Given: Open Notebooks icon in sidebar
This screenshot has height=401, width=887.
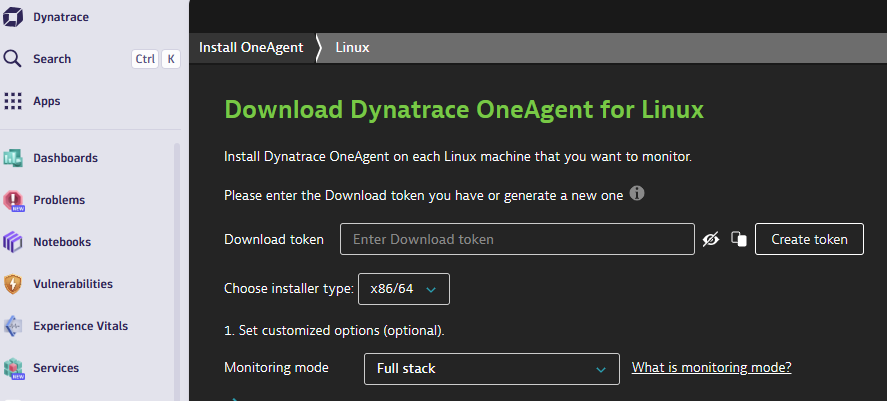Looking at the screenshot, I should click(x=13, y=242).
